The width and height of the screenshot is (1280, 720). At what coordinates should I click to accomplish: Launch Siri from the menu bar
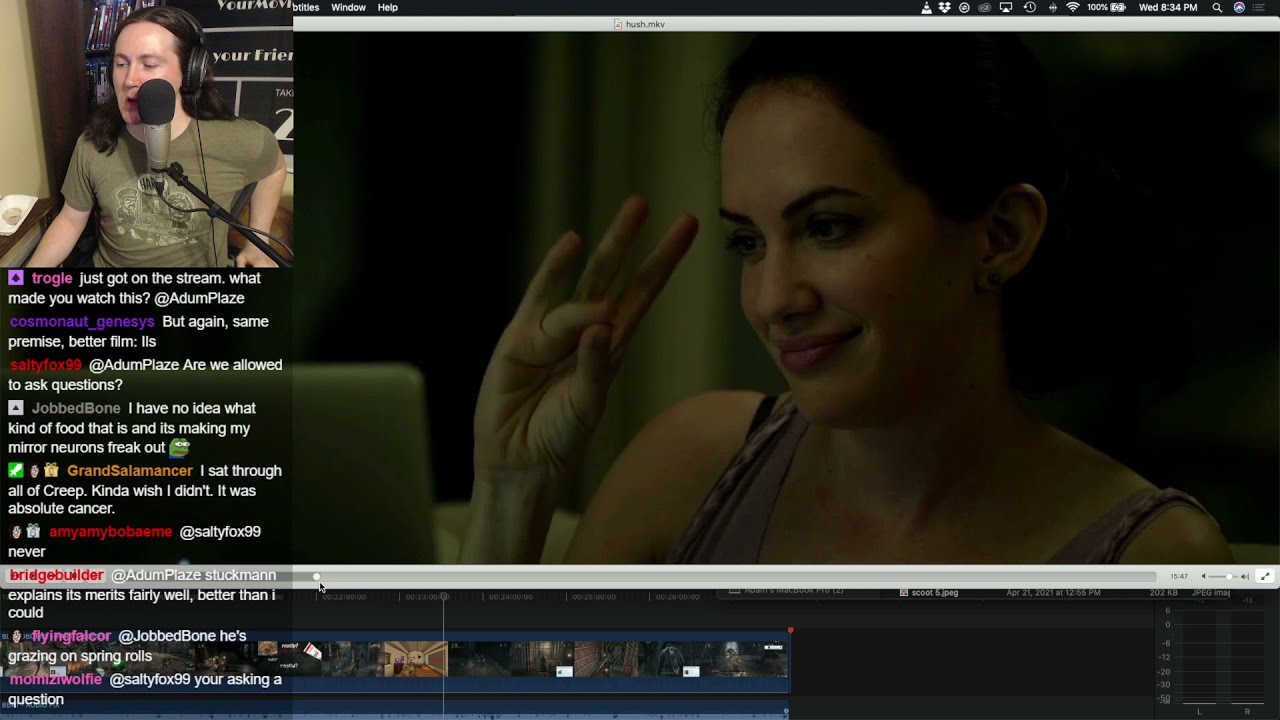point(1239,8)
